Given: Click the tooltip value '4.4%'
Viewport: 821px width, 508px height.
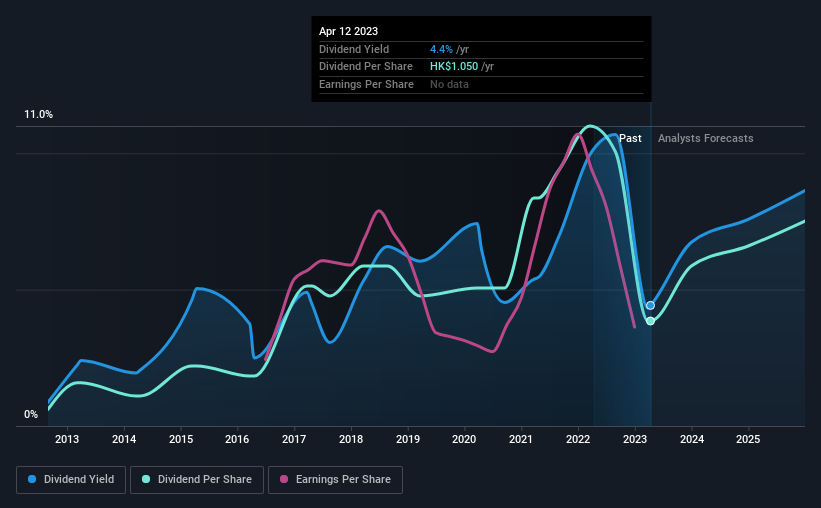Looking at the screenshot, I should (x=441, y=49).
